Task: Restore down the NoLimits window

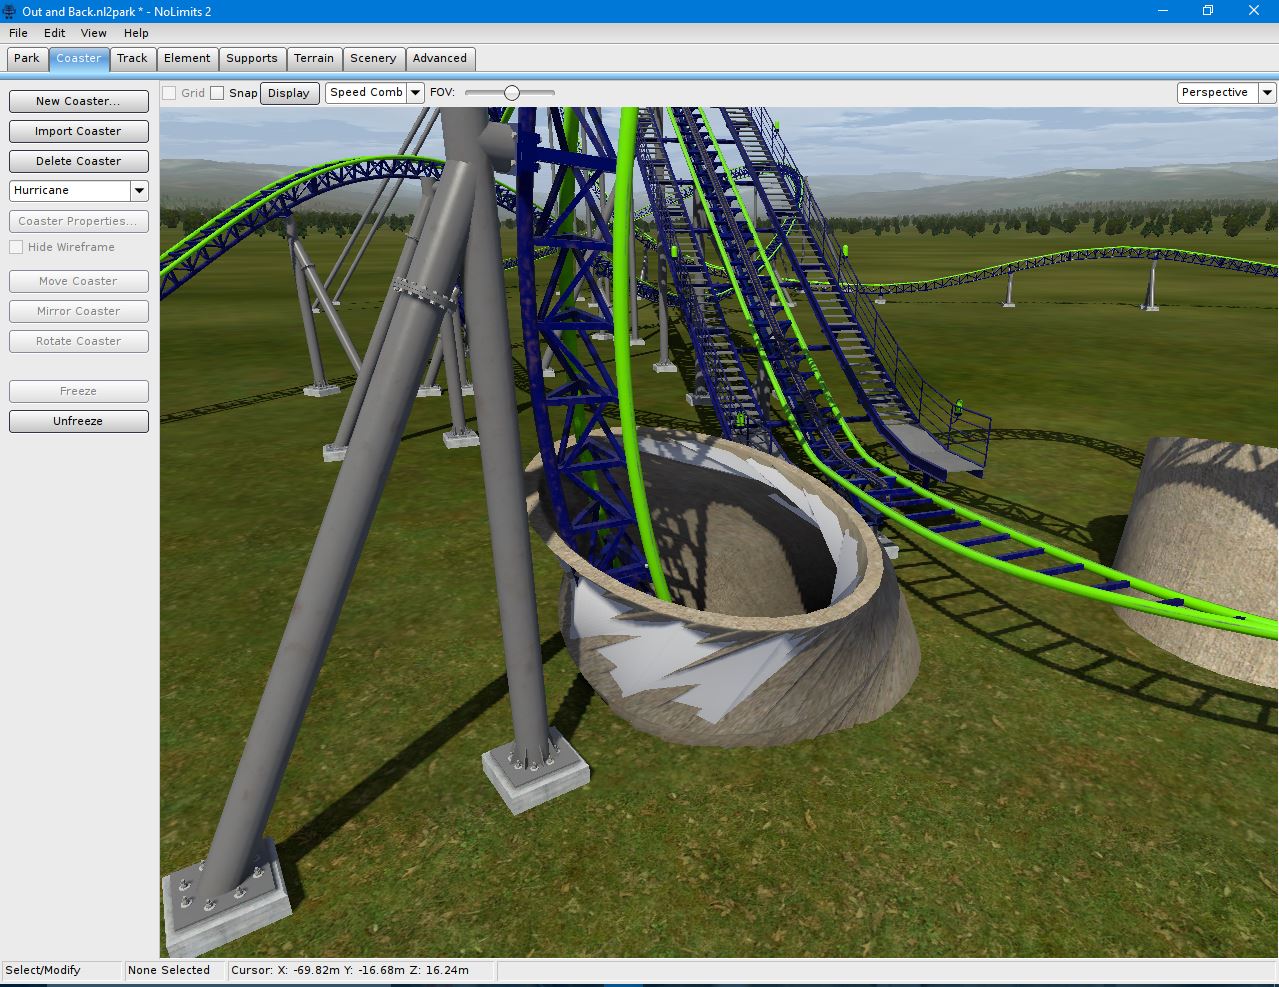Action: coord(1207,11)
